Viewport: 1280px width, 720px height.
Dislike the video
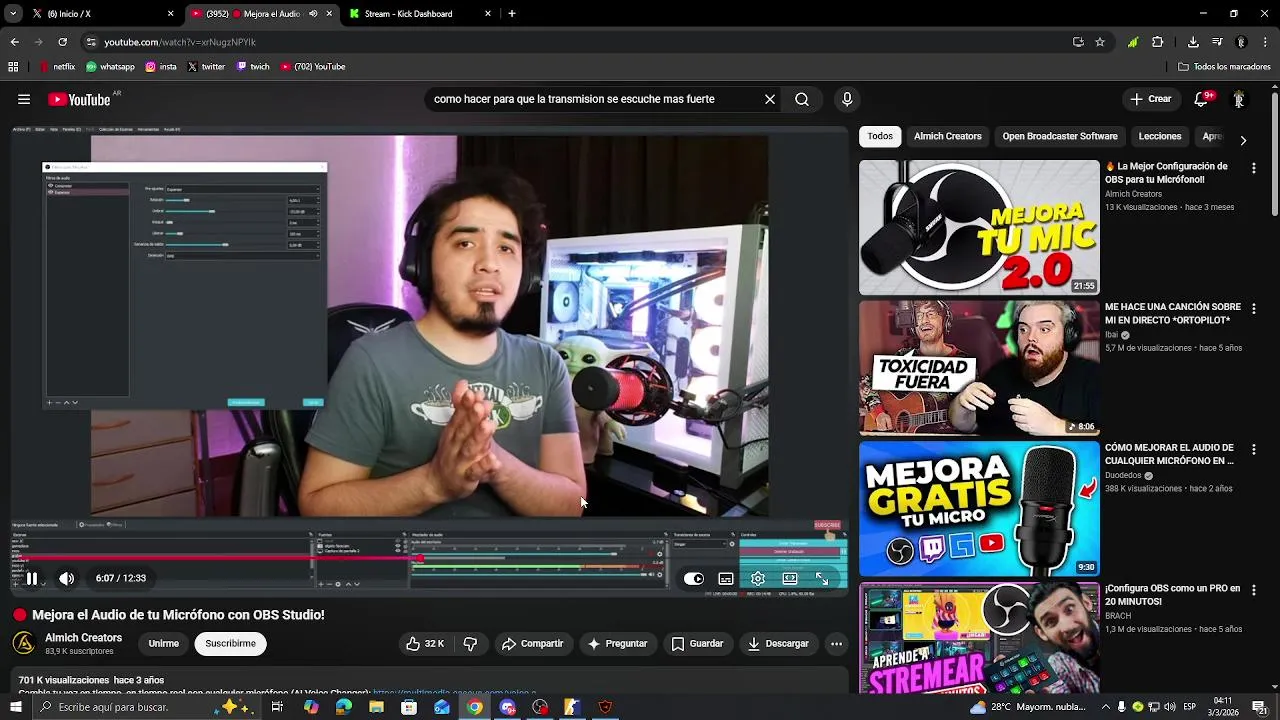point(470,644)
